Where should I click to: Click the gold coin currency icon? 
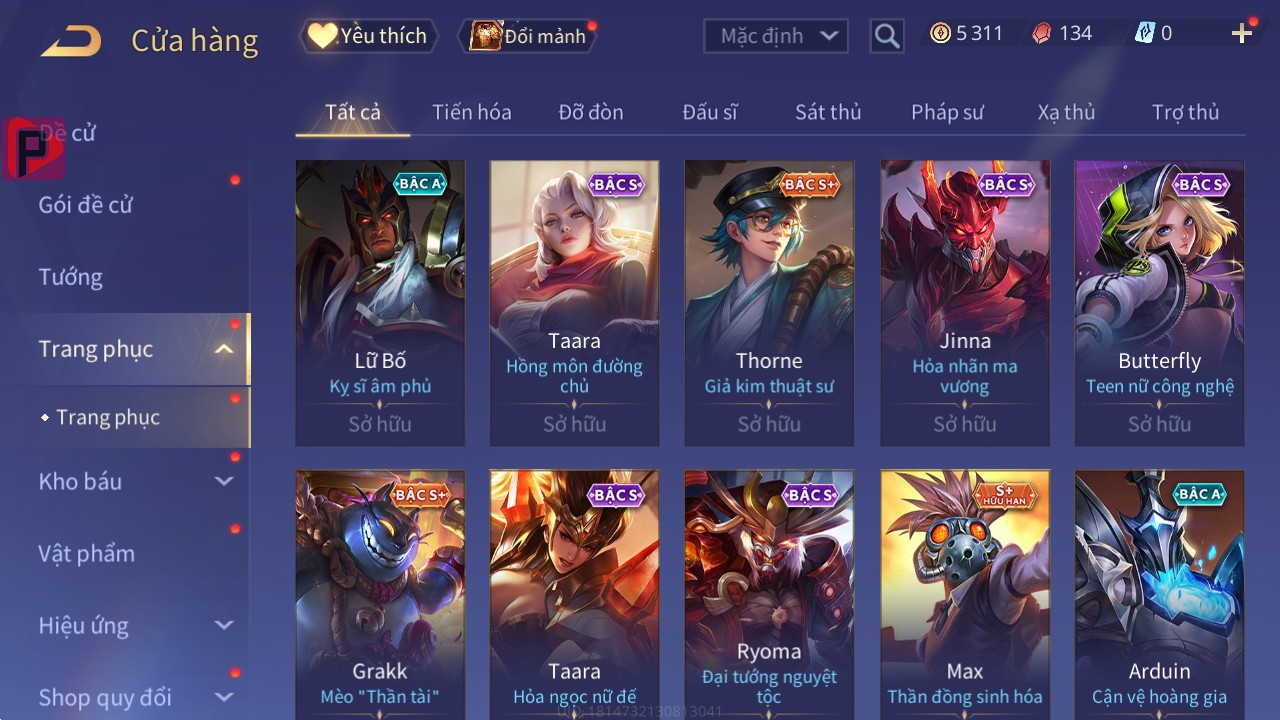pyautogui.click(x=940, y=33)
